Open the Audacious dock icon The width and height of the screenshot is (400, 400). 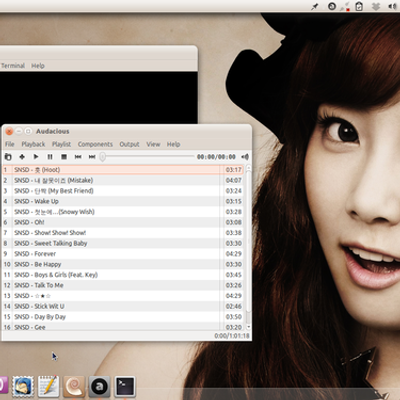point(99,387)
